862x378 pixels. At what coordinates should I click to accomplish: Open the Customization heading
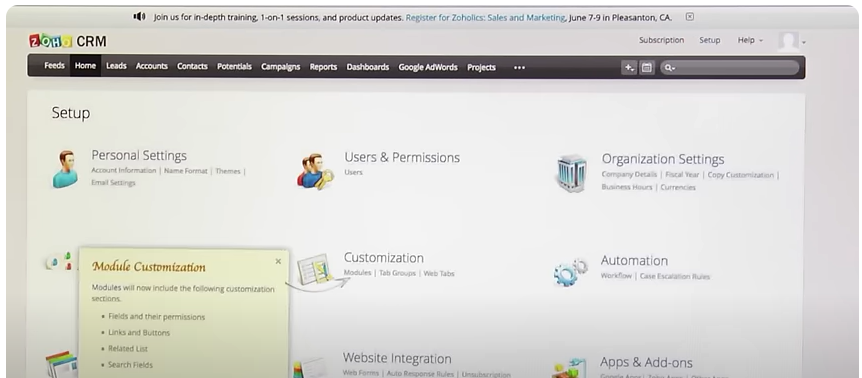pos(384,258)
